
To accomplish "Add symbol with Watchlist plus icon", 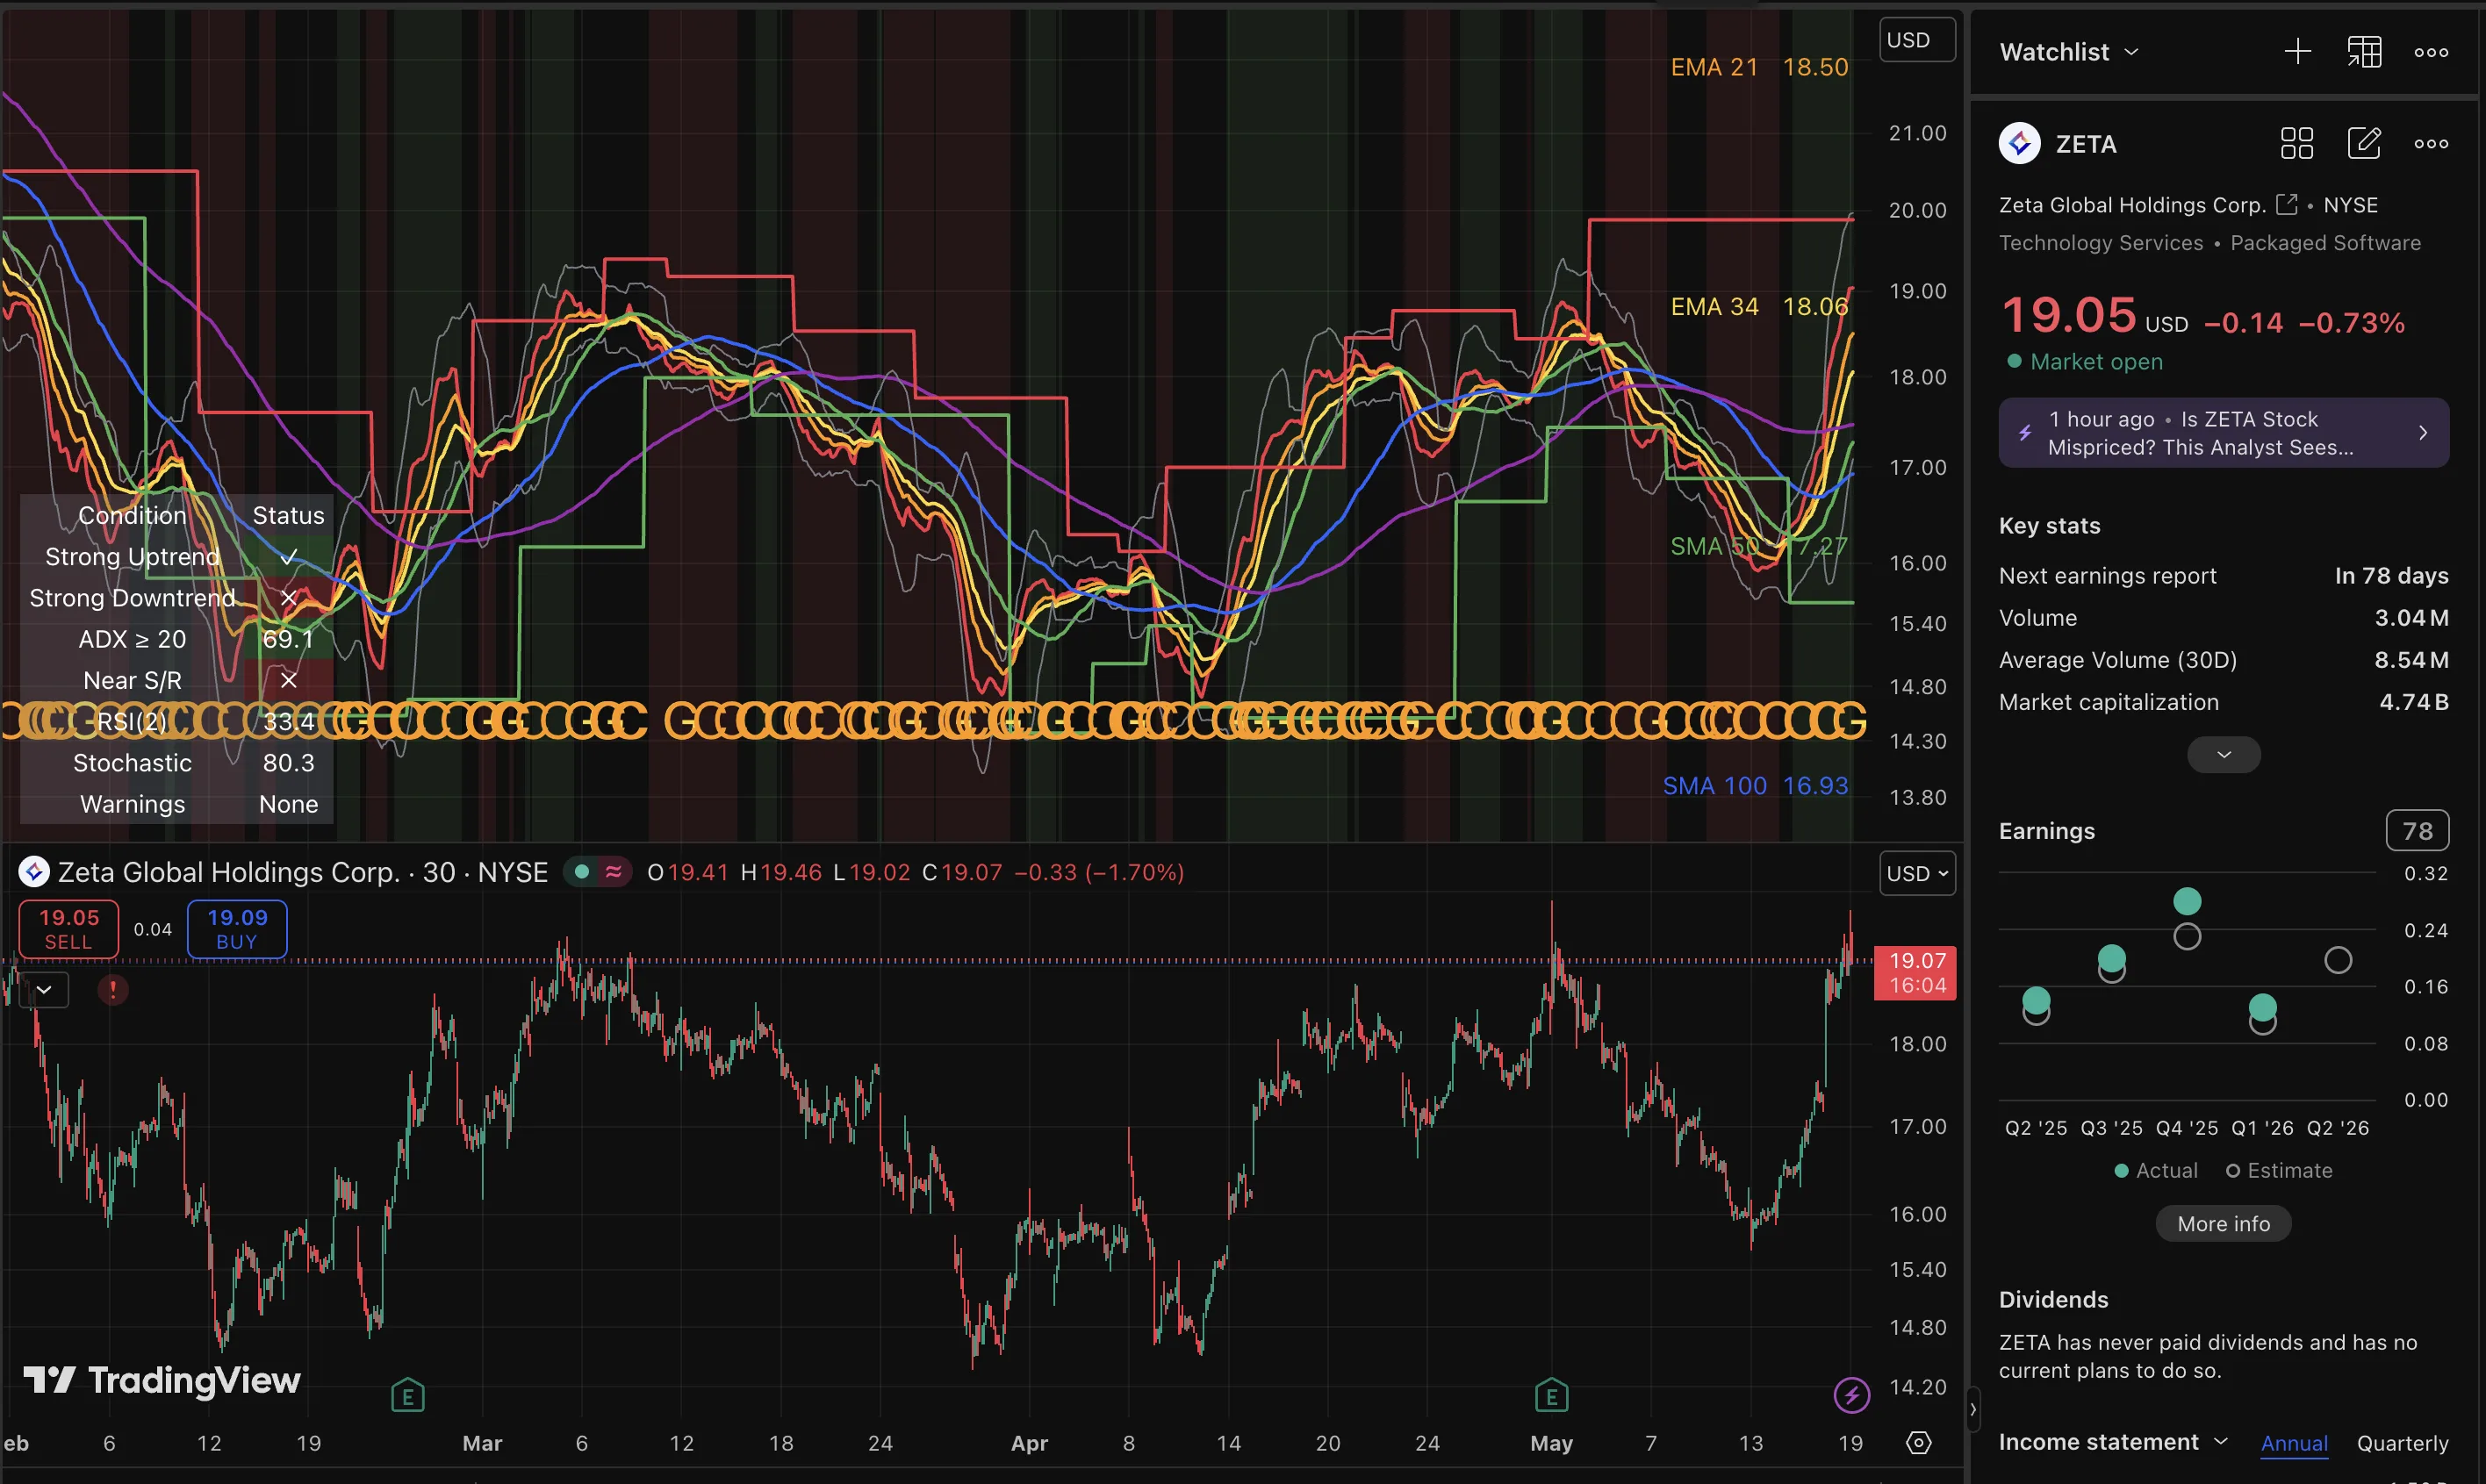I will pyautogui.click(x=2297, y=52).
